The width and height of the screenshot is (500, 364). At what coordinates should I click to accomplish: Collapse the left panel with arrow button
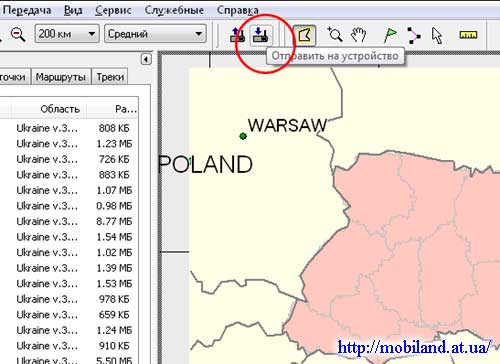tap(146, 59)
